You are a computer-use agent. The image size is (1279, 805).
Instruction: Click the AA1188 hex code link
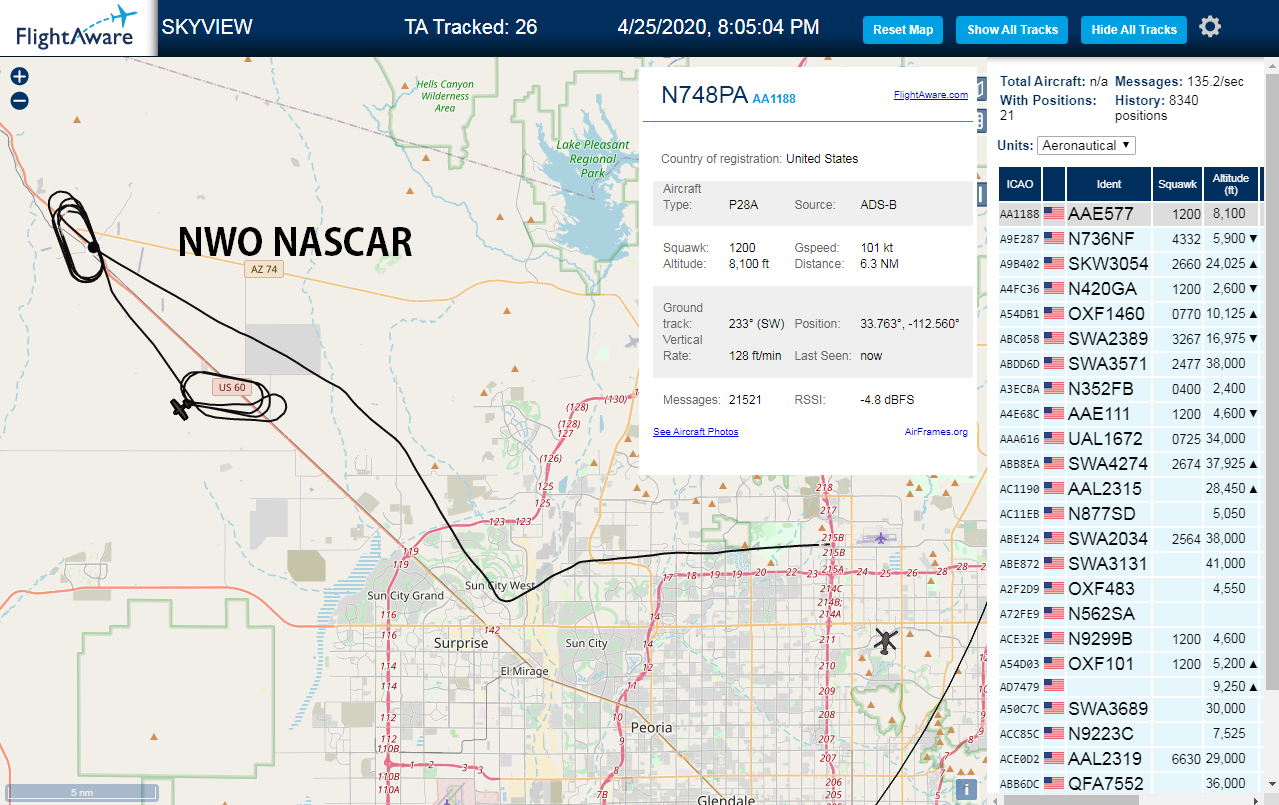(774, 98)
